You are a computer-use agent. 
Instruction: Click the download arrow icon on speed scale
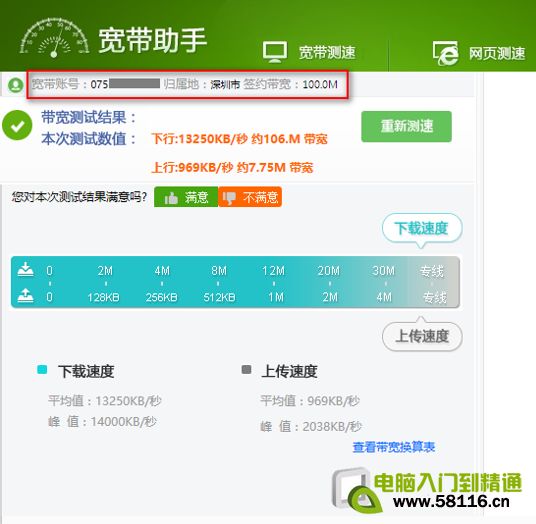[x=26, y=269]
